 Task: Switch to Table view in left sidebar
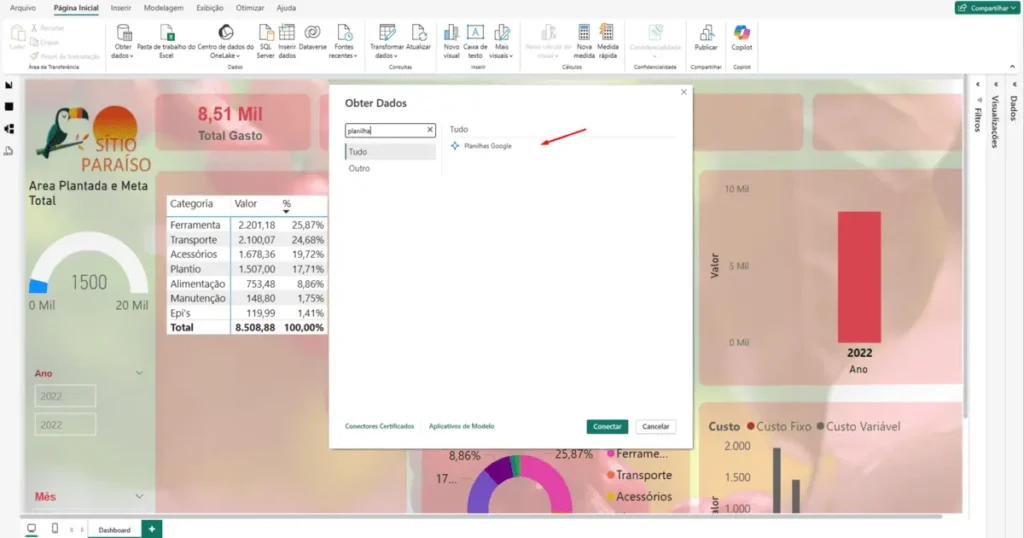(9, 106)
